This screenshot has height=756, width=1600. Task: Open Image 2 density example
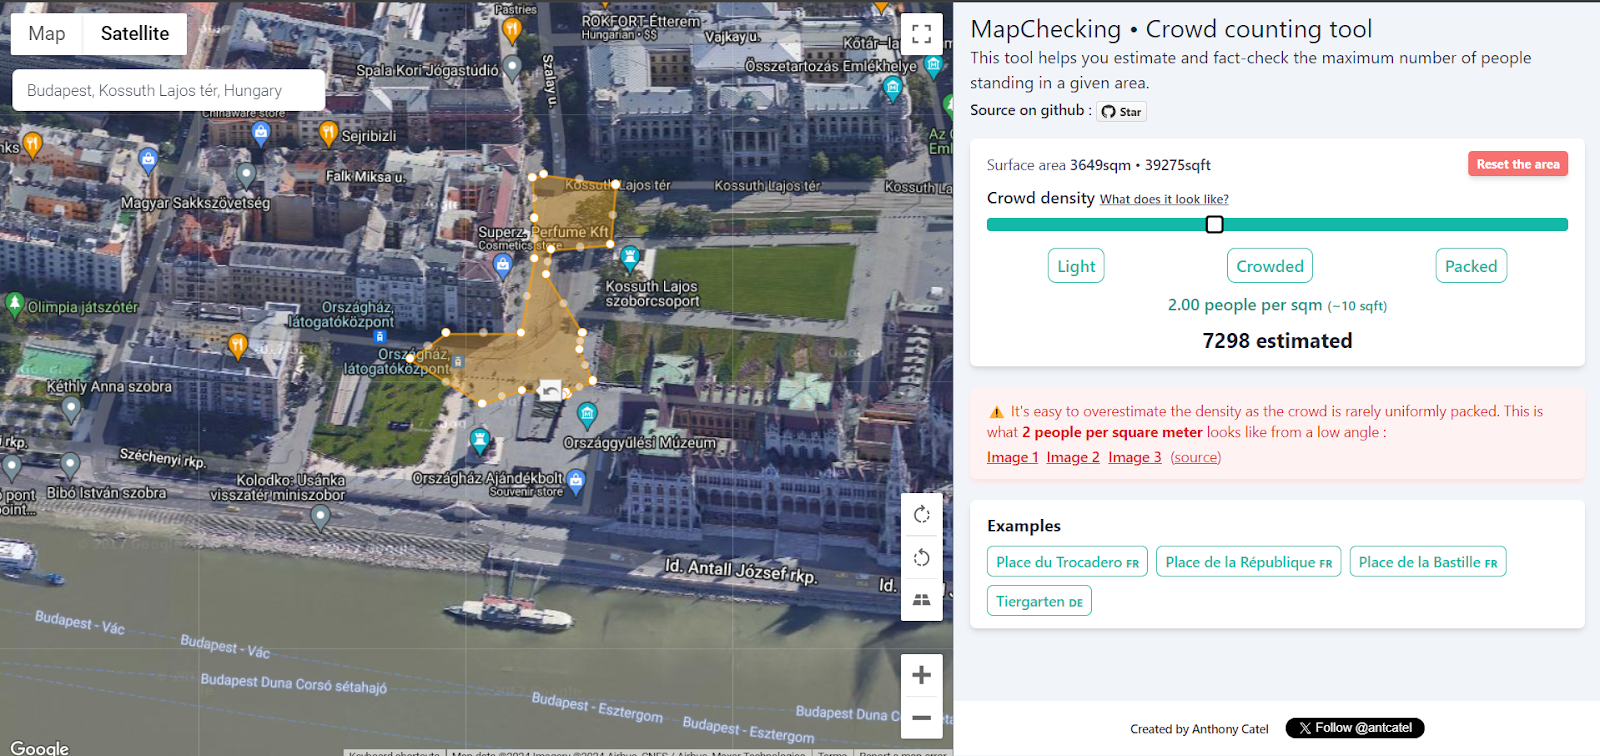(x=1073, y=457)
